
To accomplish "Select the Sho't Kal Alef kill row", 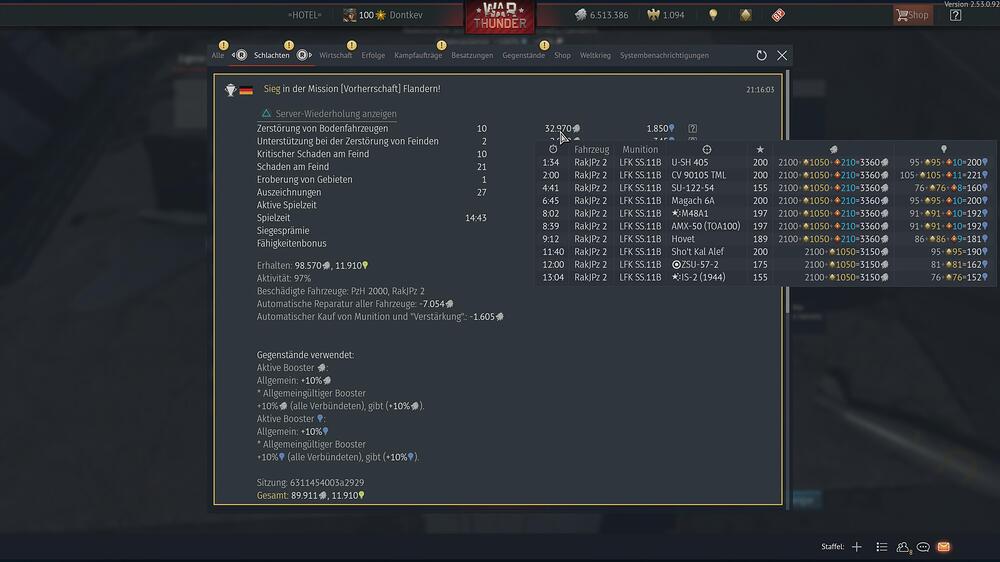I will [x=764, y=251].
